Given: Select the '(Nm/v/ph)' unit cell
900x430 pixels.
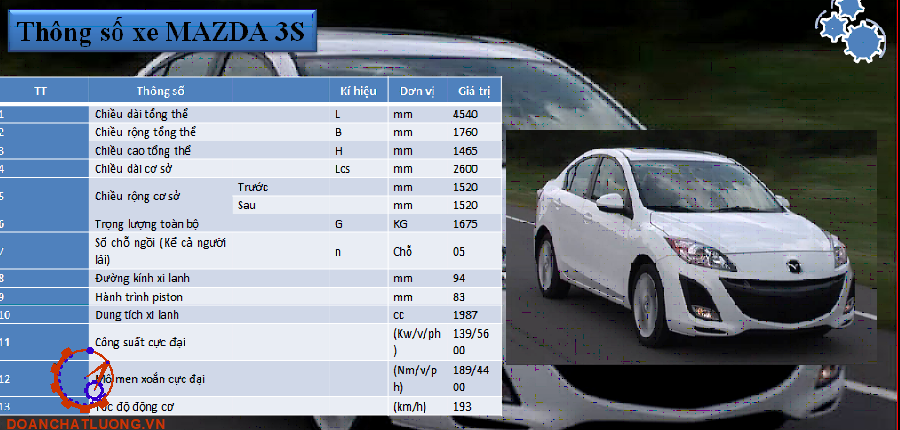Looking at the screenshot, I should (416, 378).
